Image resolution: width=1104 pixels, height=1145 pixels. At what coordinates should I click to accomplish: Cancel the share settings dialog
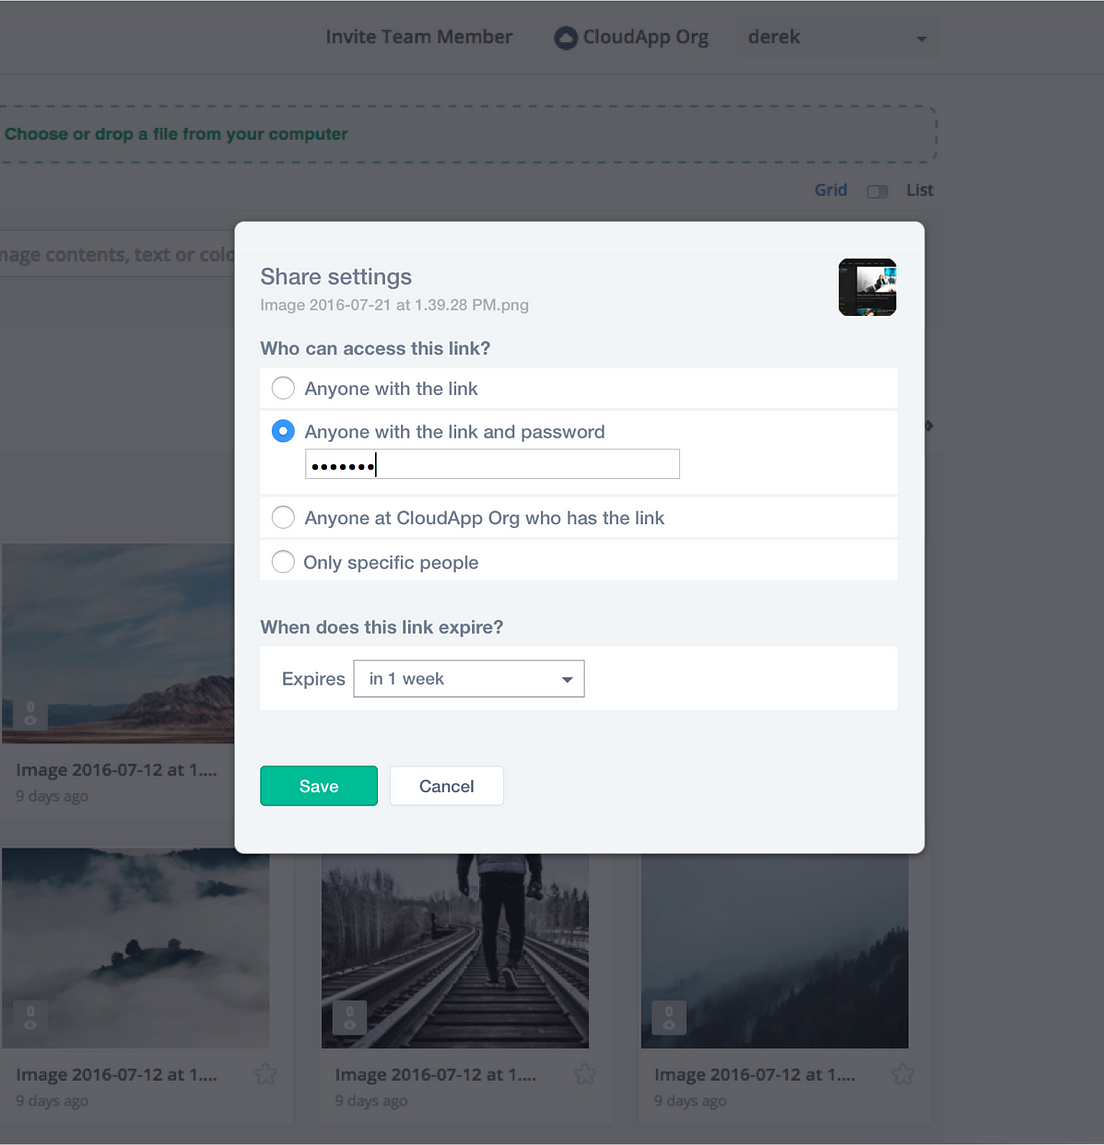[447, 786]
